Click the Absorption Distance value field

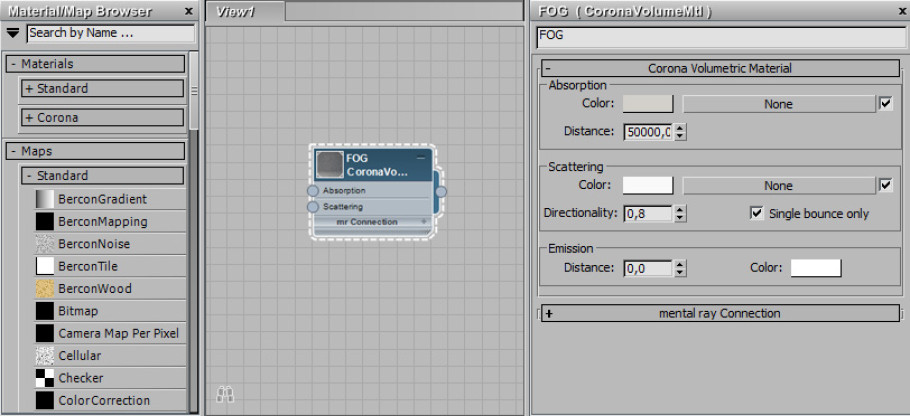[648, 132]
